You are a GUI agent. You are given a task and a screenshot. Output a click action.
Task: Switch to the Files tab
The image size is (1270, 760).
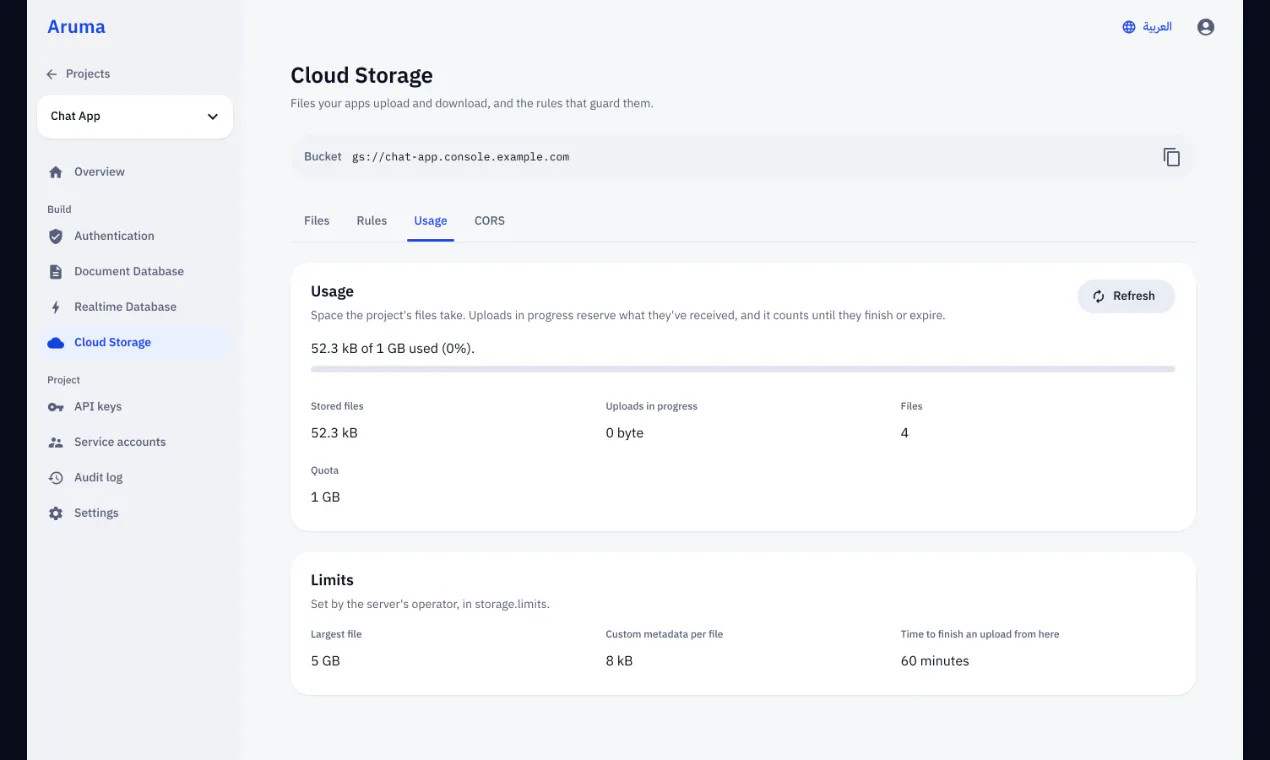317,221
